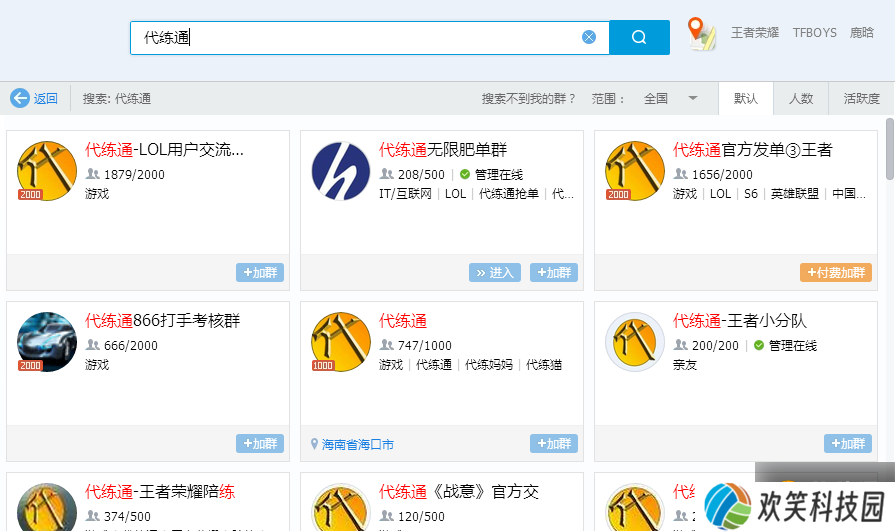Select hot keyword TFBOYS

coord(815,33)
